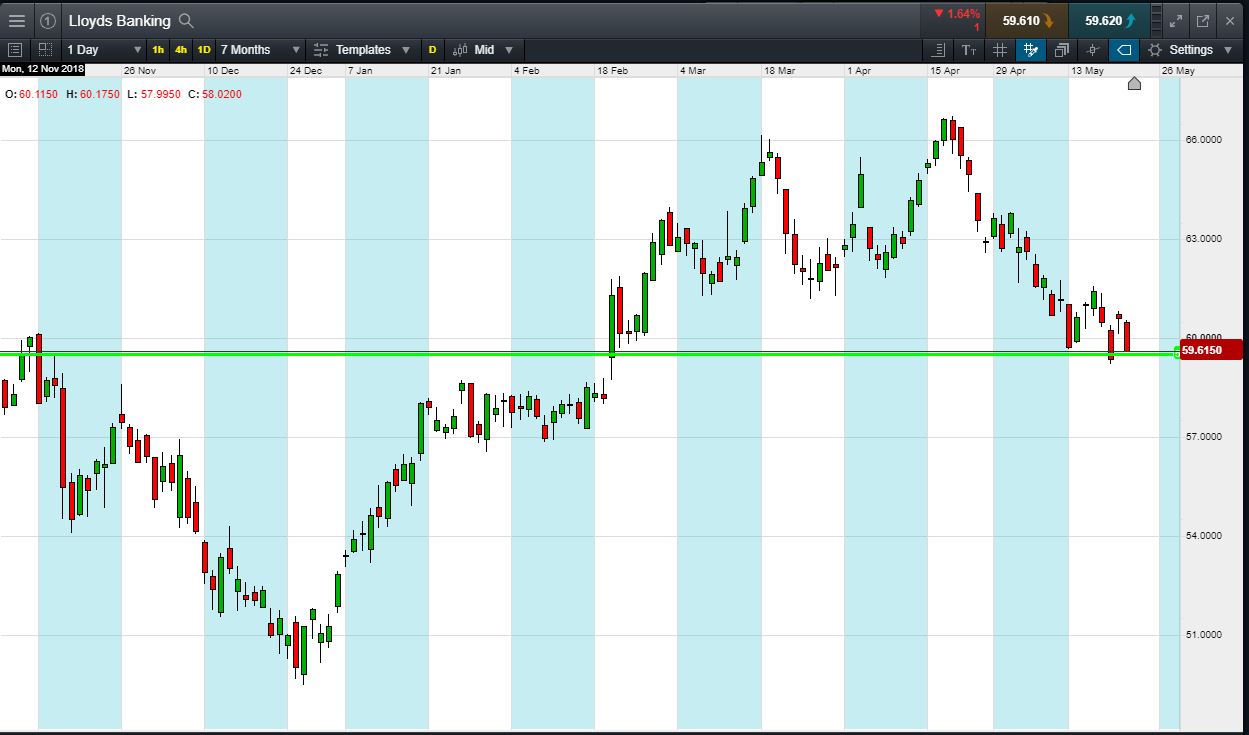Click the 26 May date label
Screen dimensions: 1249x735
point(1178,70)
